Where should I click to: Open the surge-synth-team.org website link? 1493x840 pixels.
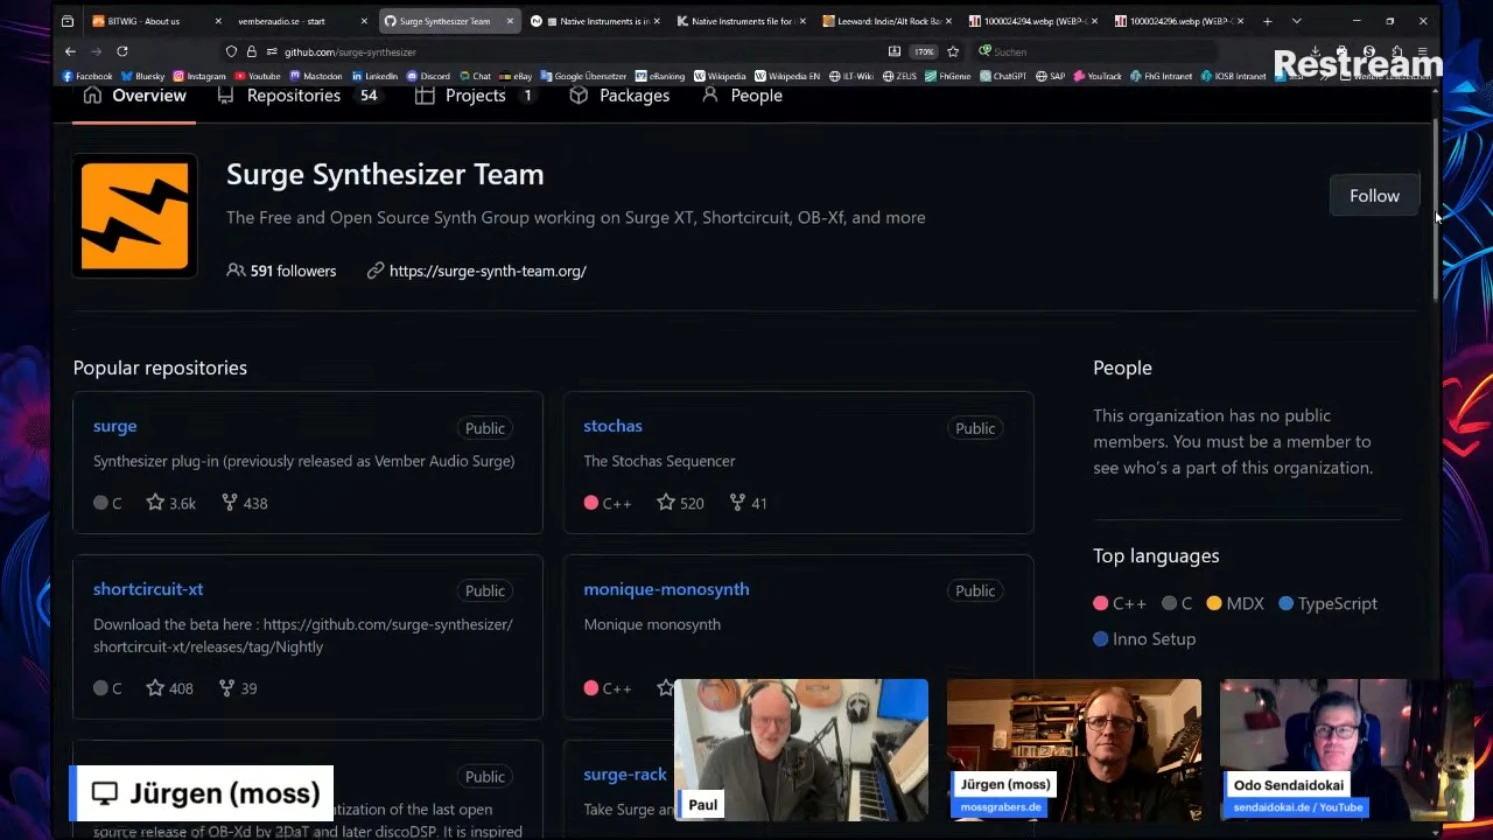[487, 271]
